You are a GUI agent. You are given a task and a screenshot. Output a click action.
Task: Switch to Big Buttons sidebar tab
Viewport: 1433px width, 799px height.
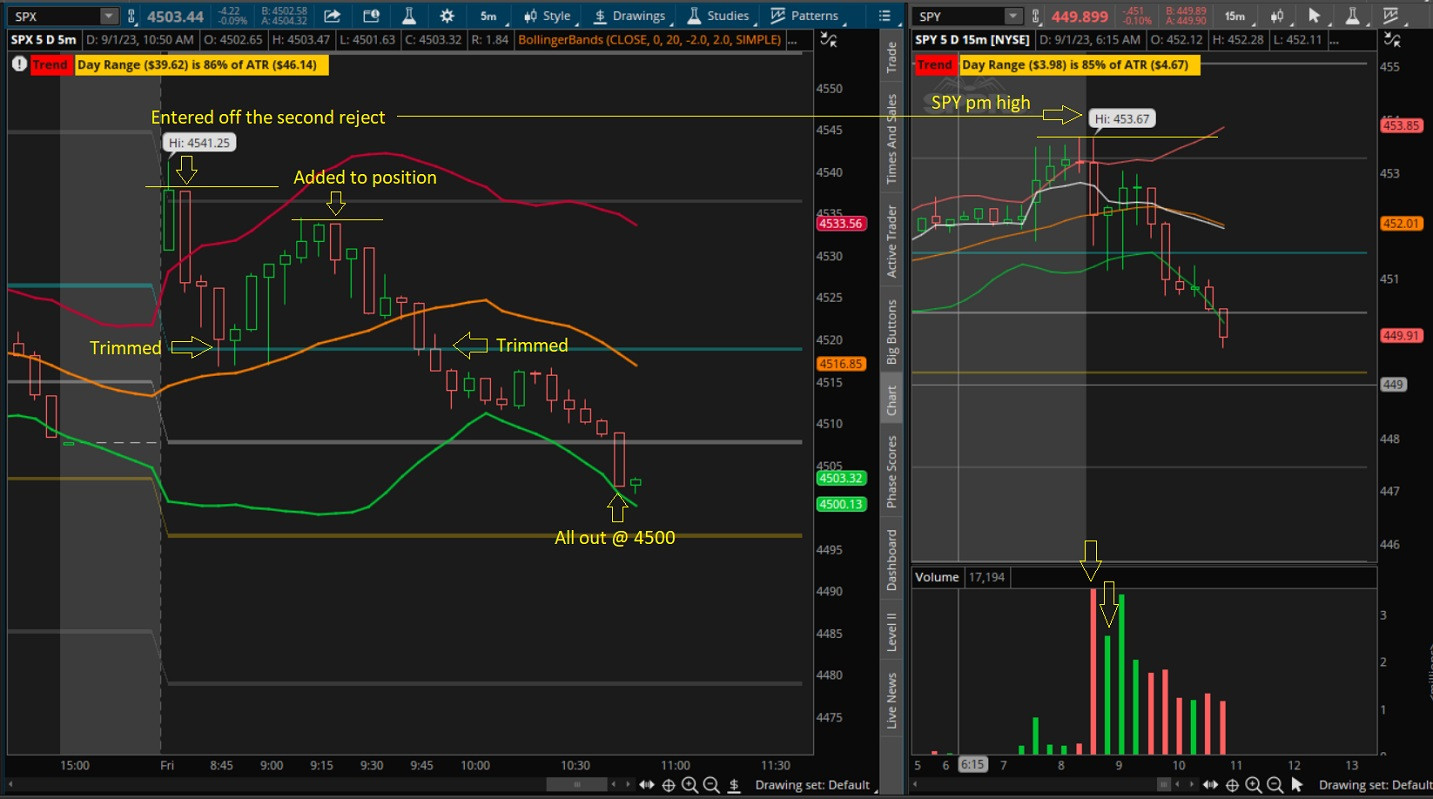pos(891,329)
